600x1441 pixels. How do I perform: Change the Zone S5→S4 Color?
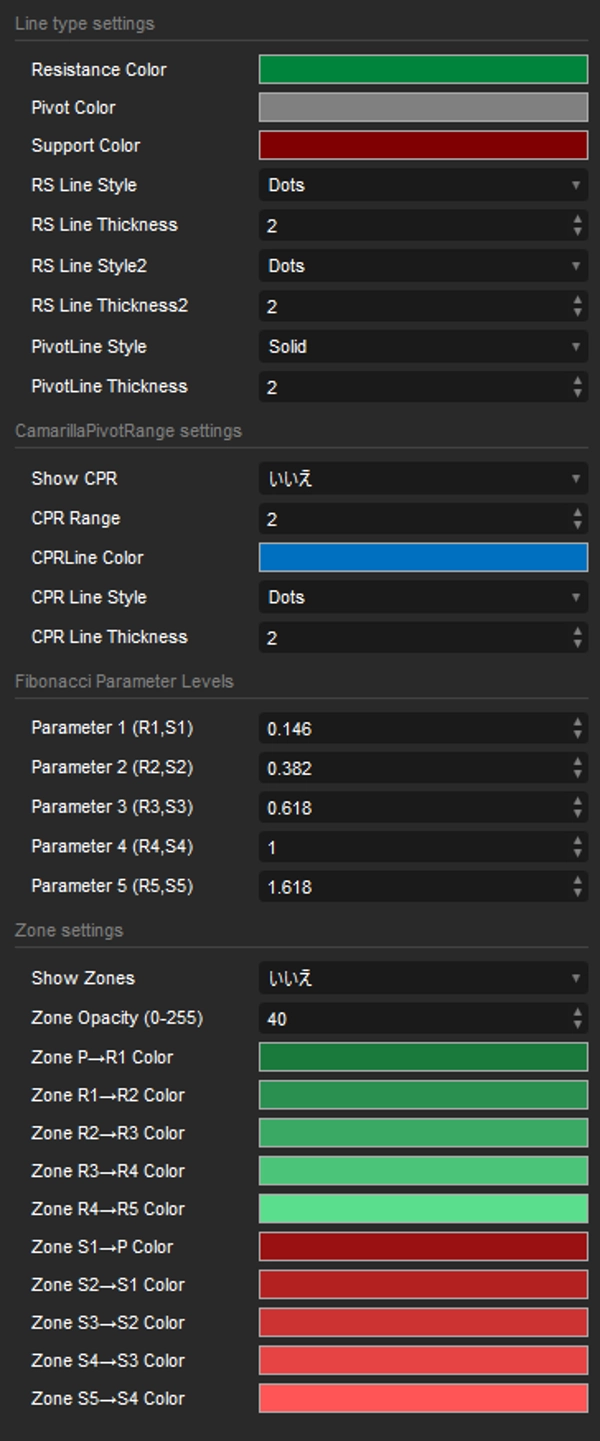click(x=422, y=1399)
